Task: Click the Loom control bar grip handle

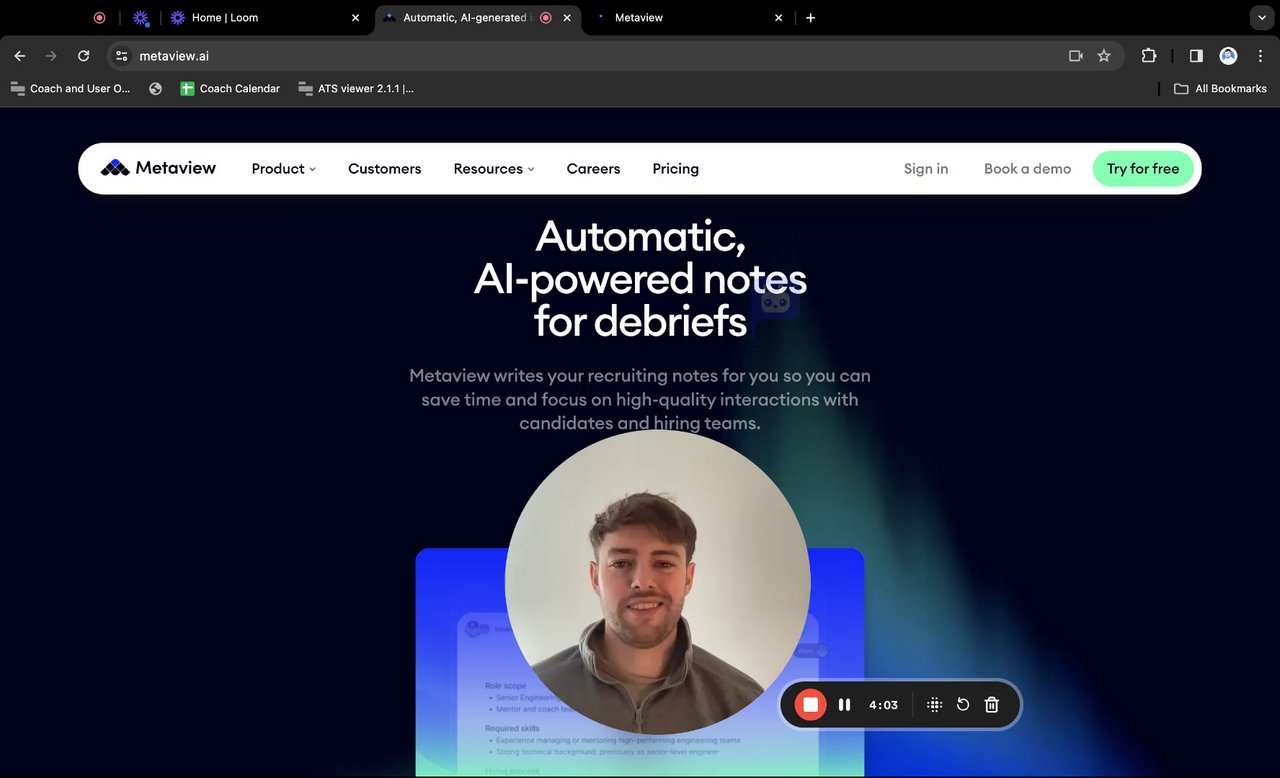Action: (935, 705)
